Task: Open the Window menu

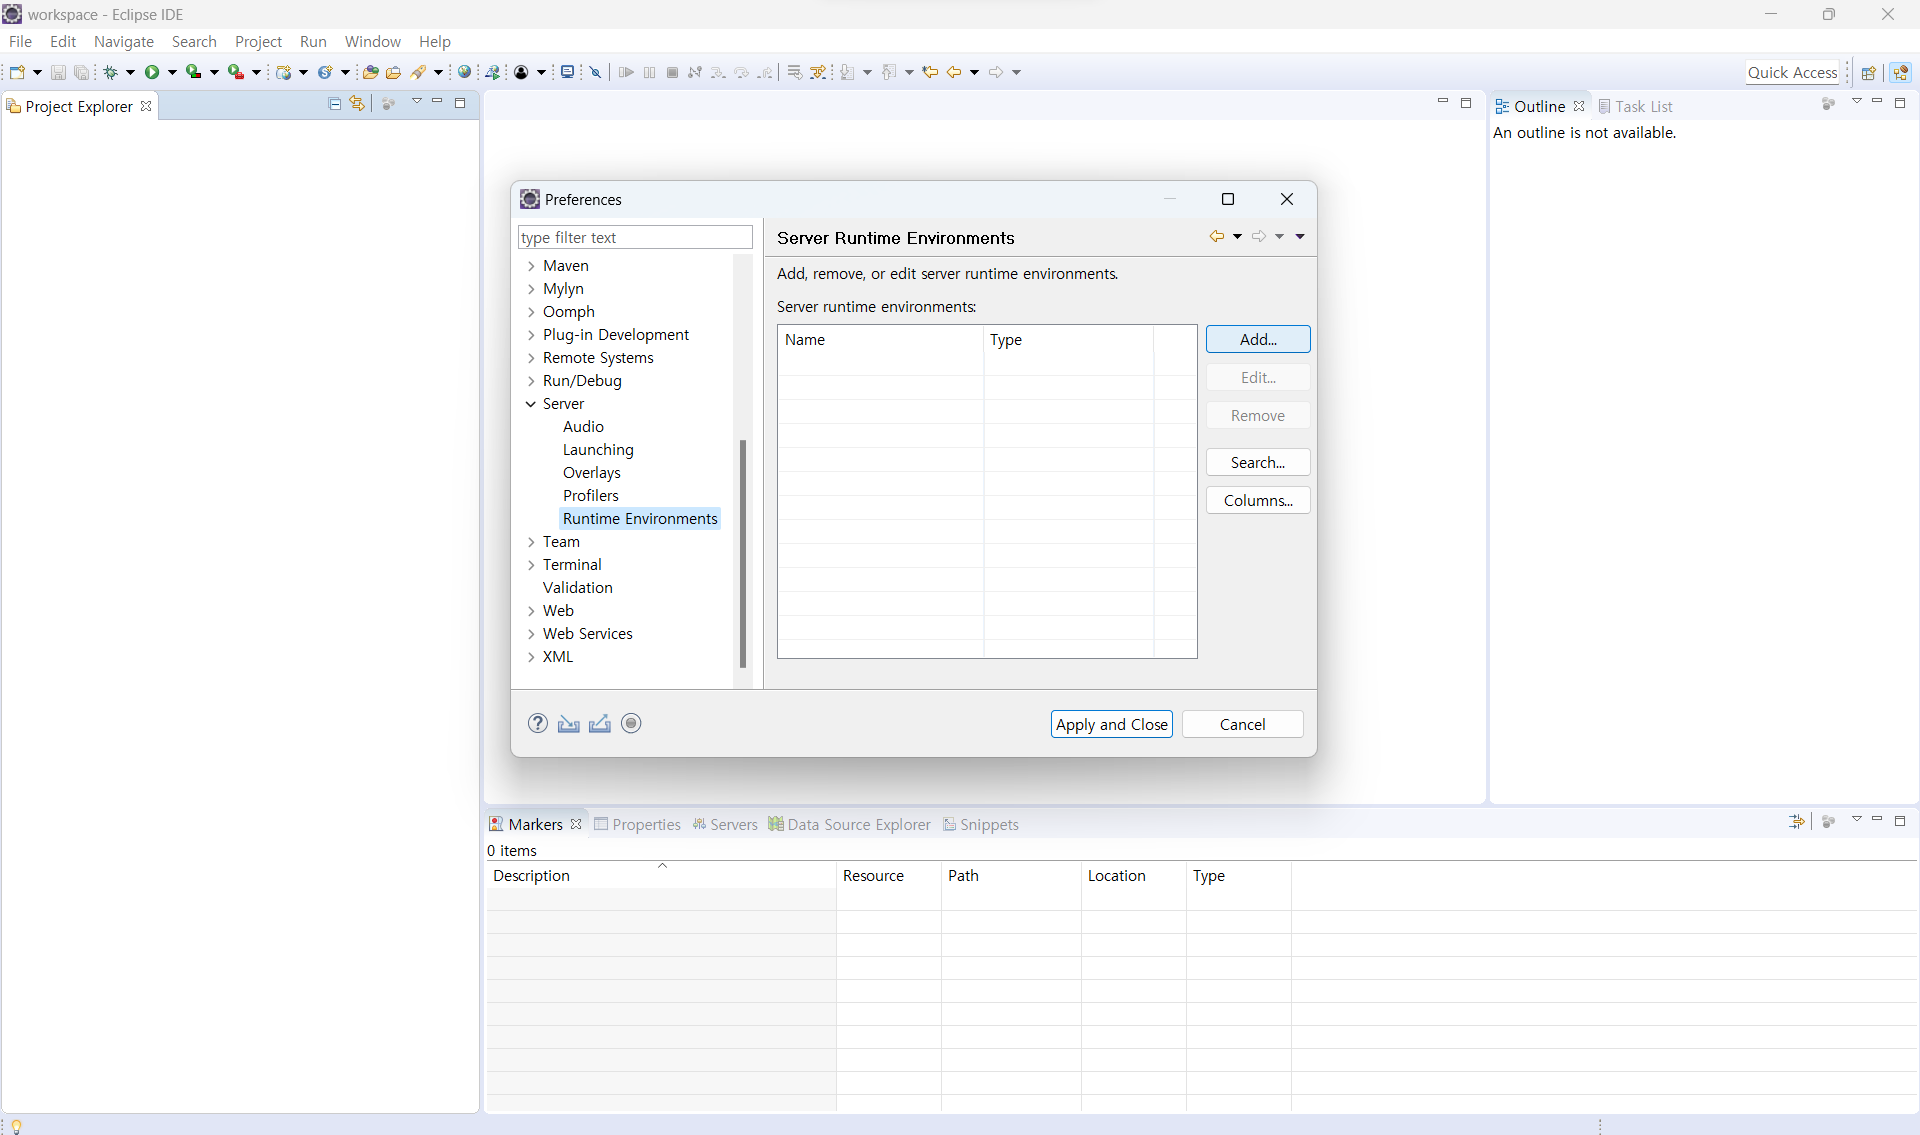Action: (372, 41)
